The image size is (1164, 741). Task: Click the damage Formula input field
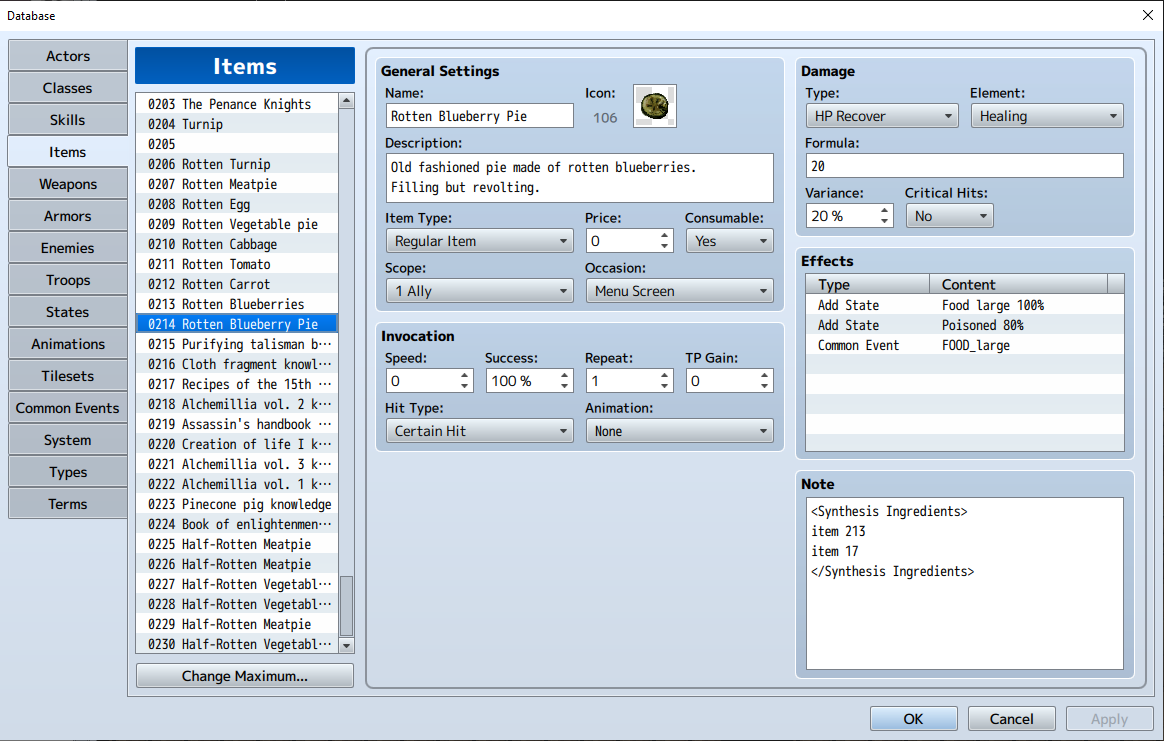964,166
